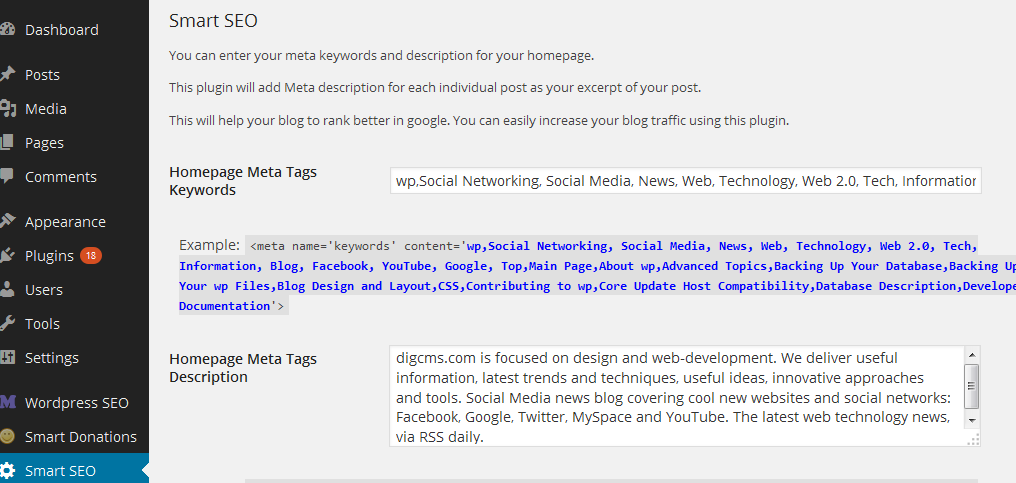The image size is (1016, 483).
Task: Click the Tools wrench icon
Action: tap(6, 324)
